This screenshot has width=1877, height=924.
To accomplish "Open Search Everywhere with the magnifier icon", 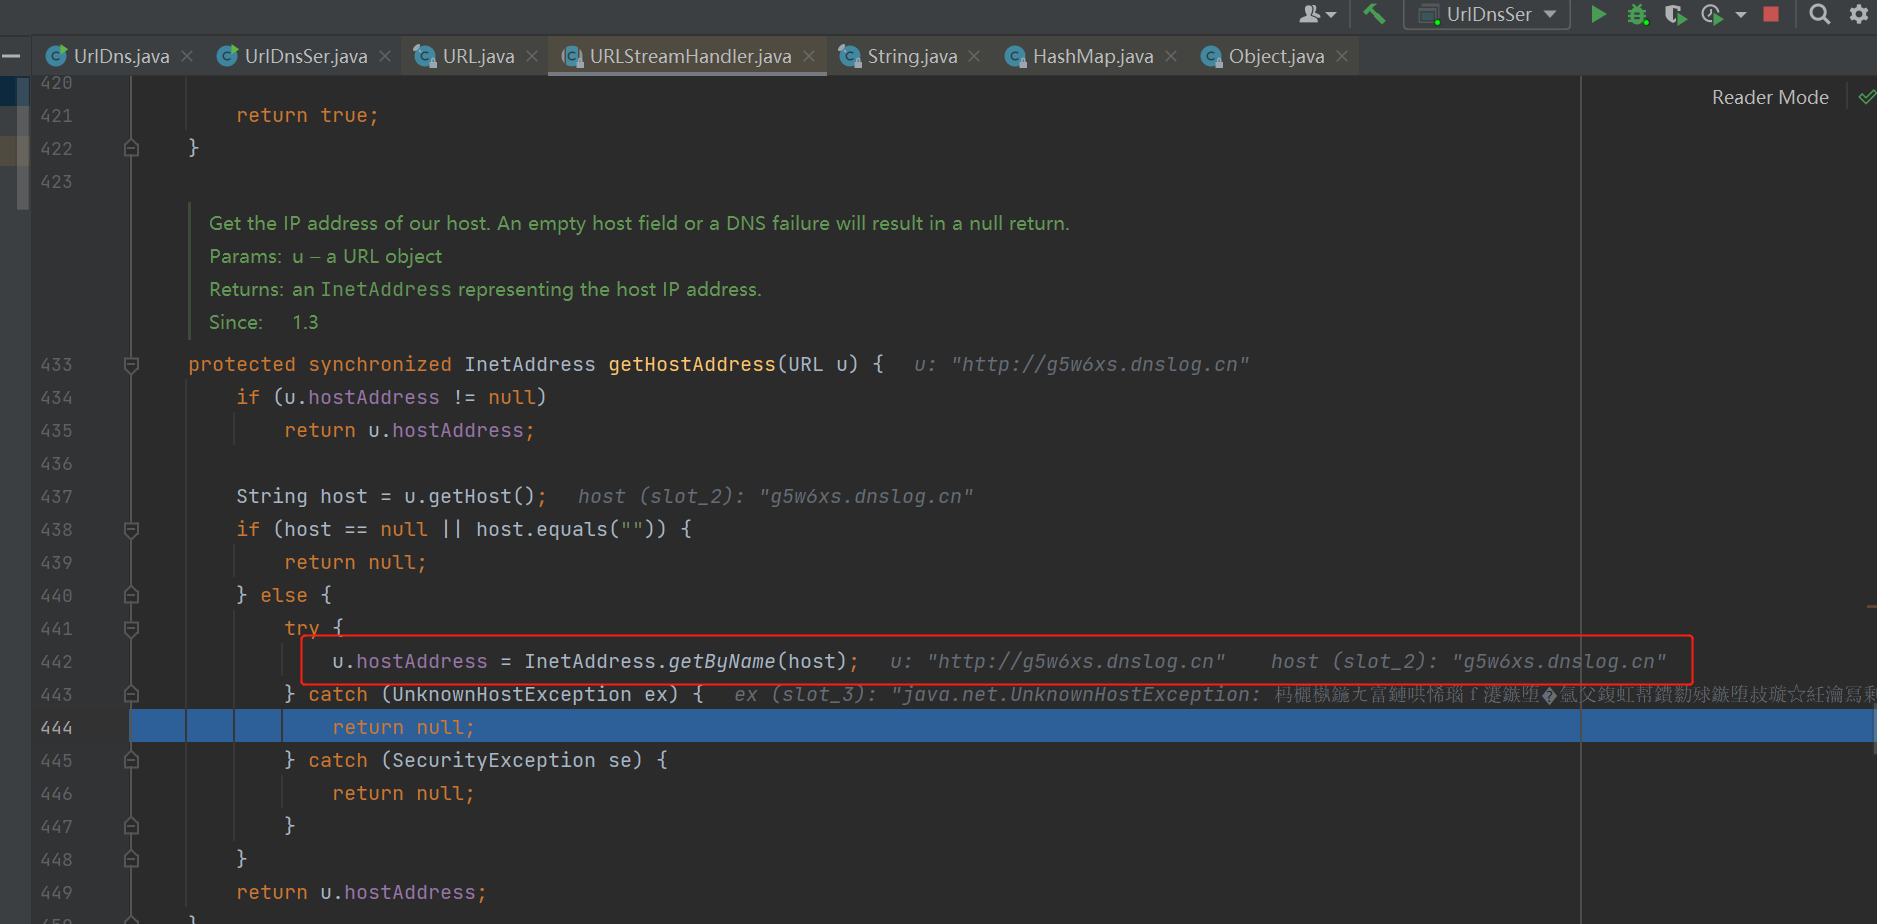I will [1820, 14].
